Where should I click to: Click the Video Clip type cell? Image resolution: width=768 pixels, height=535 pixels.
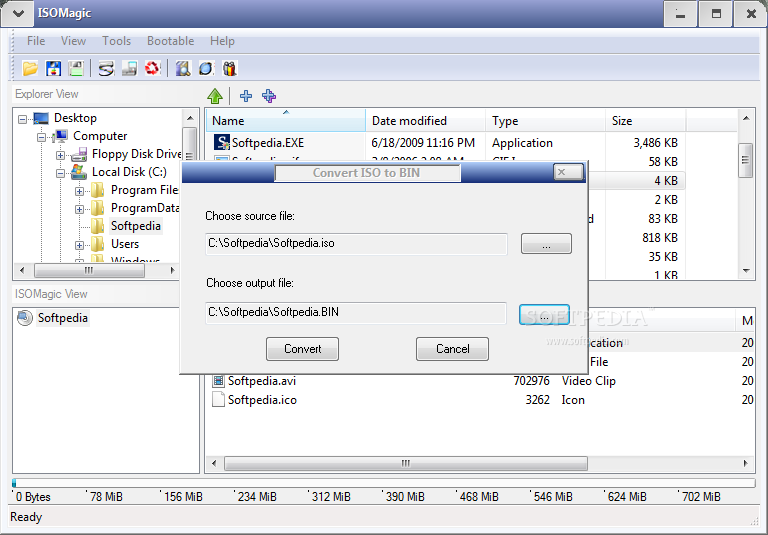(589, 381)
